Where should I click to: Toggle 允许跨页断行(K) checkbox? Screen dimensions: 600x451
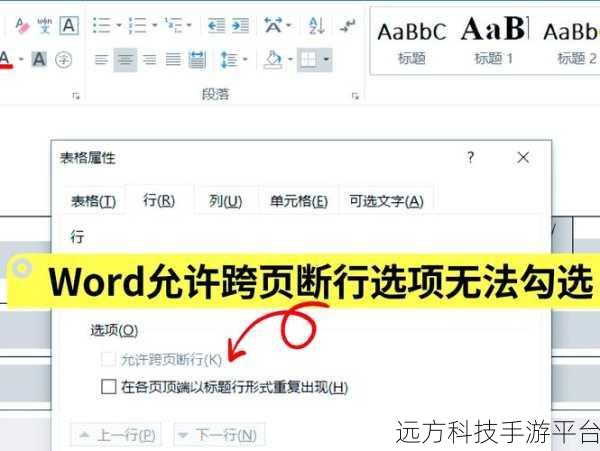point(108,360)
